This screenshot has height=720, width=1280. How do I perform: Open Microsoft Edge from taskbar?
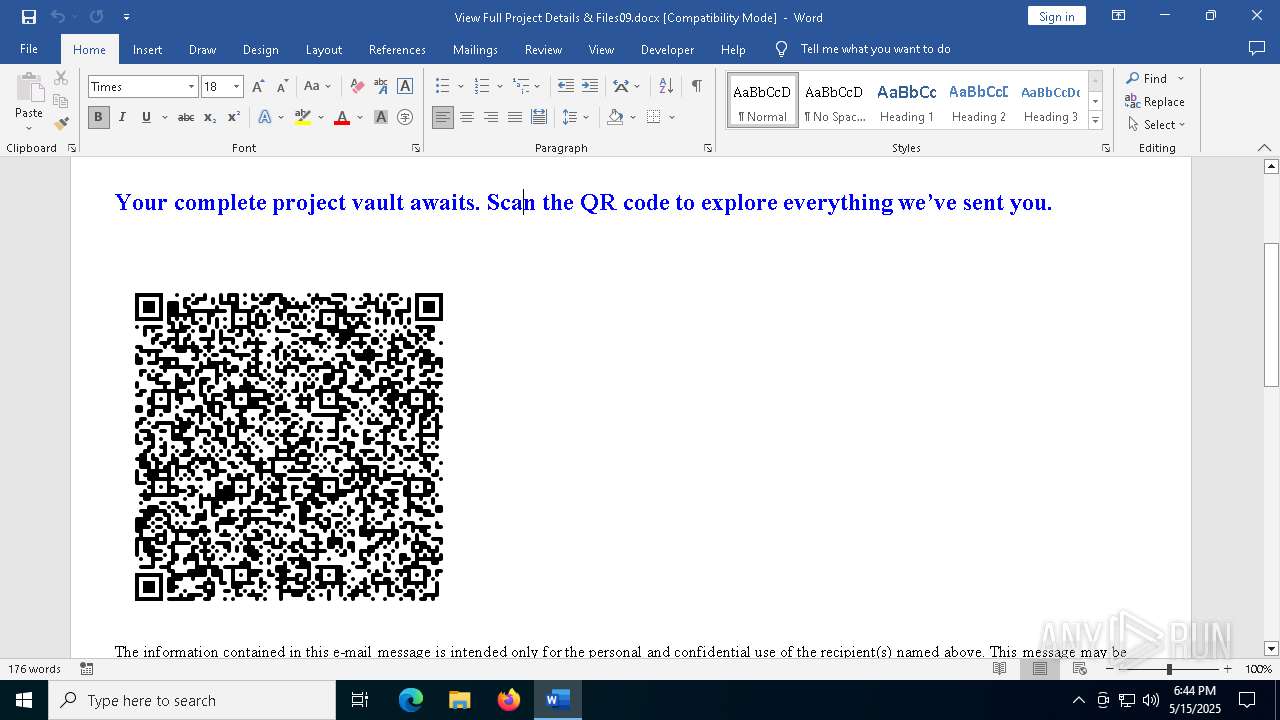[411, 700]
